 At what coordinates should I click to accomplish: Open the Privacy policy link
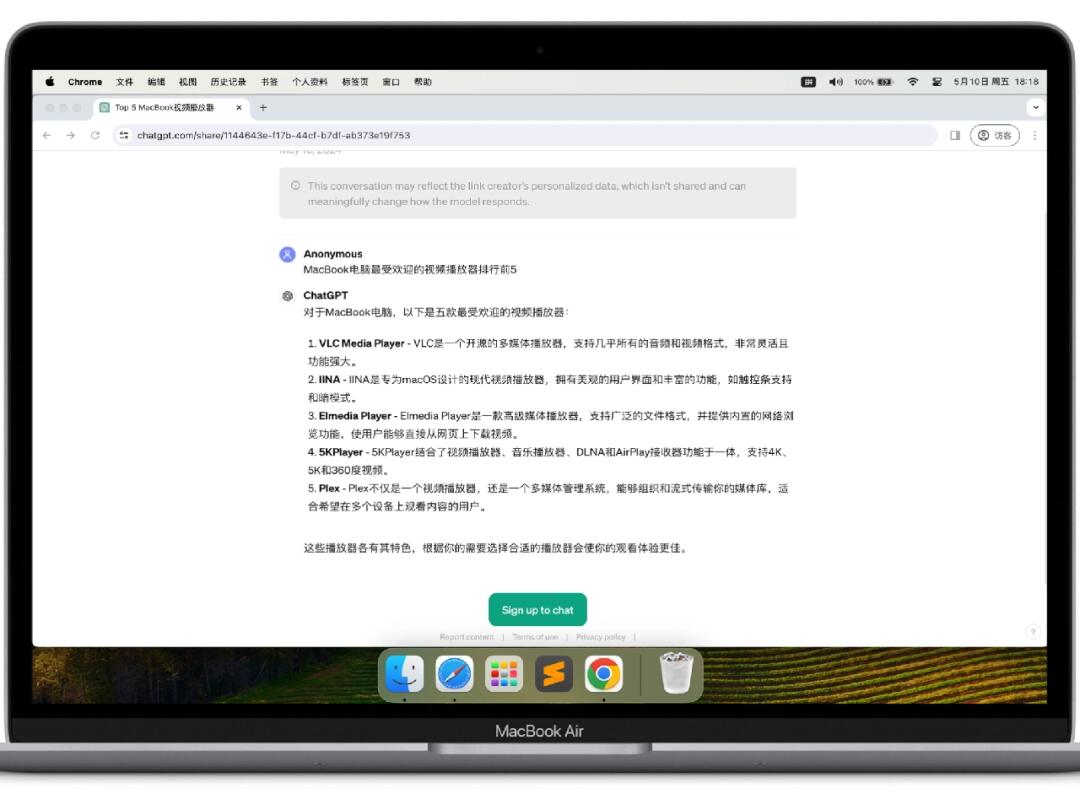(x=601, y=637)
